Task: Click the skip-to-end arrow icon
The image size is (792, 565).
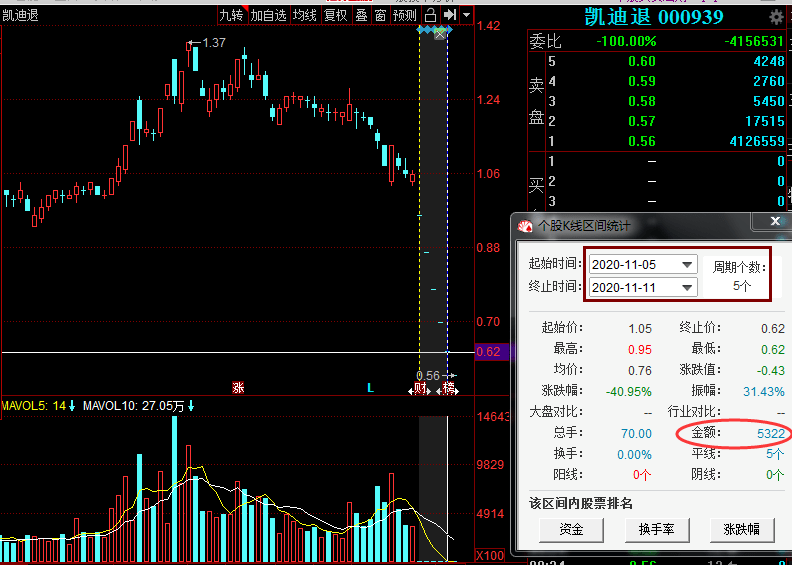Action: click(x=450, y=15)
